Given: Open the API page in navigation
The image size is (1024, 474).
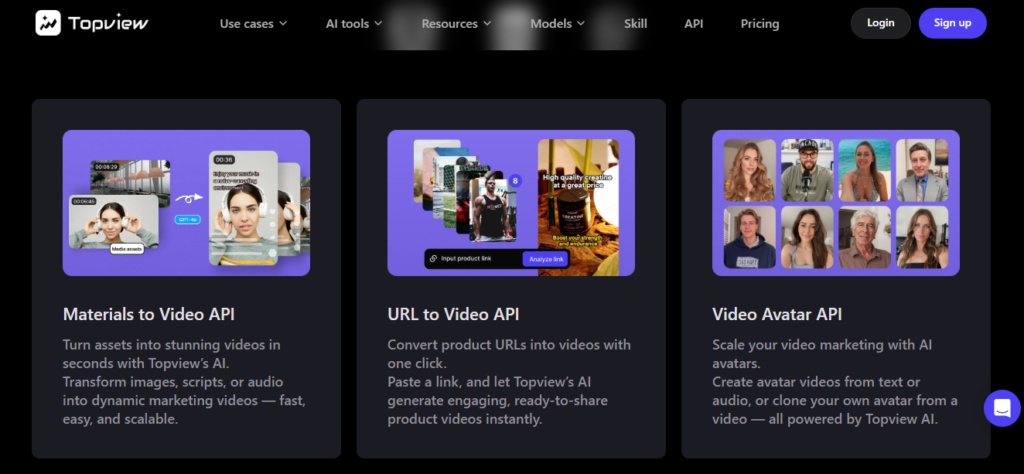Looking at the screenshot, I should (x=694, y=24).
